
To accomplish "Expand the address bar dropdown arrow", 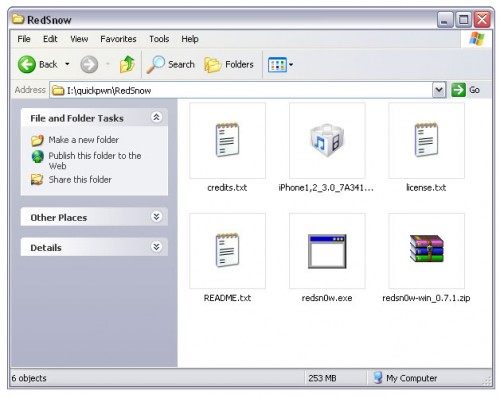I will pos(439,90).
